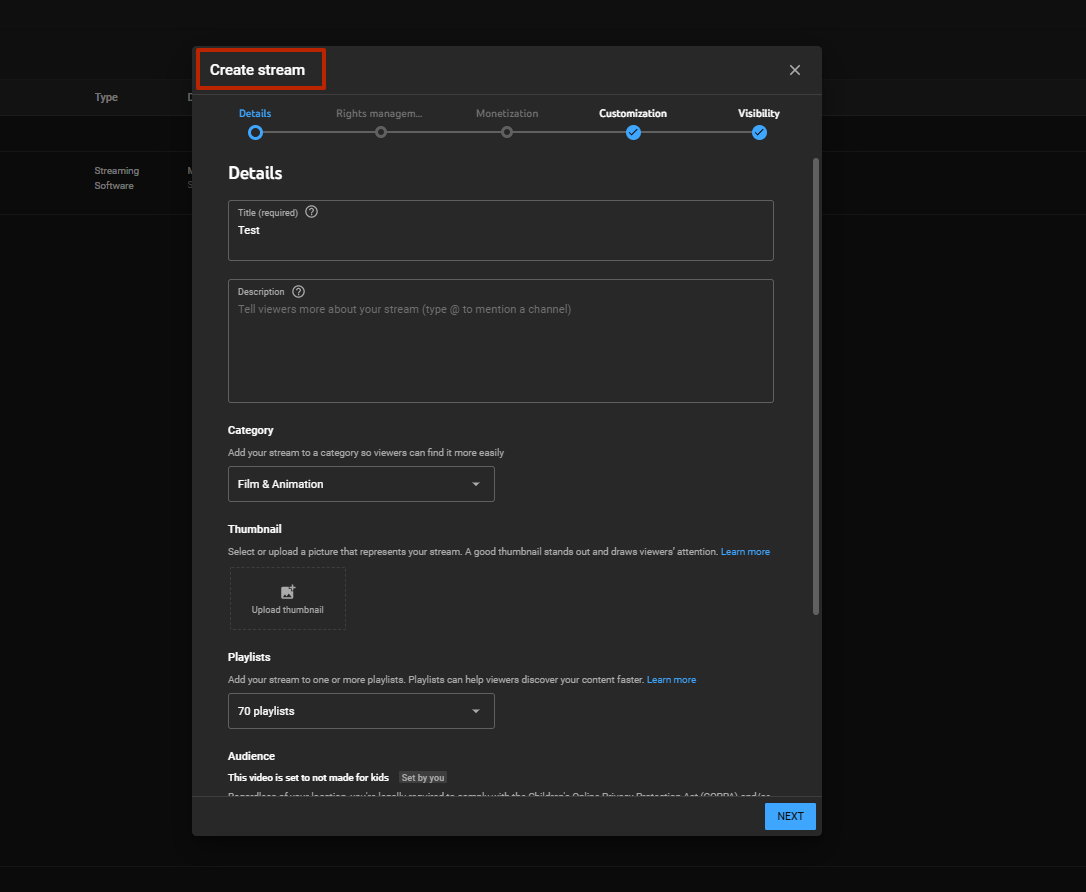Open Title field help icon
This screenshot has width=1086, height=892.
tap(312, 212)
